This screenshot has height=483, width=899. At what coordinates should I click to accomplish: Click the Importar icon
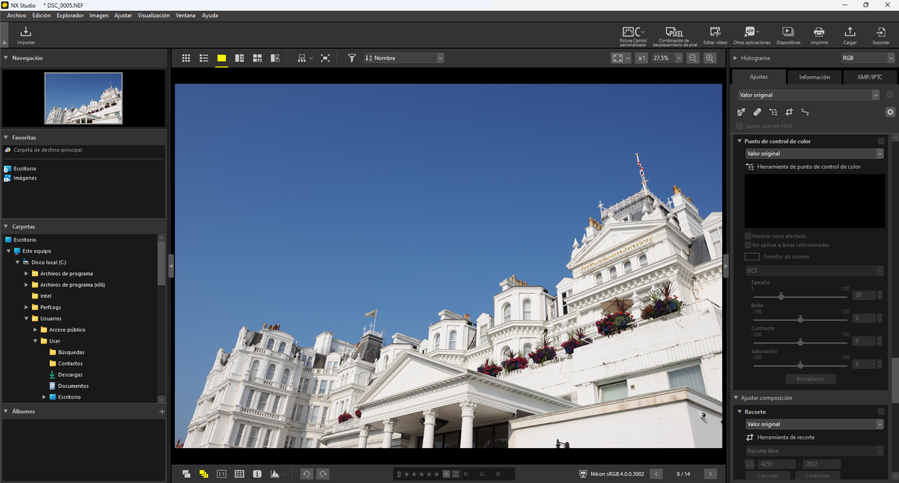[x=26, y=35]
